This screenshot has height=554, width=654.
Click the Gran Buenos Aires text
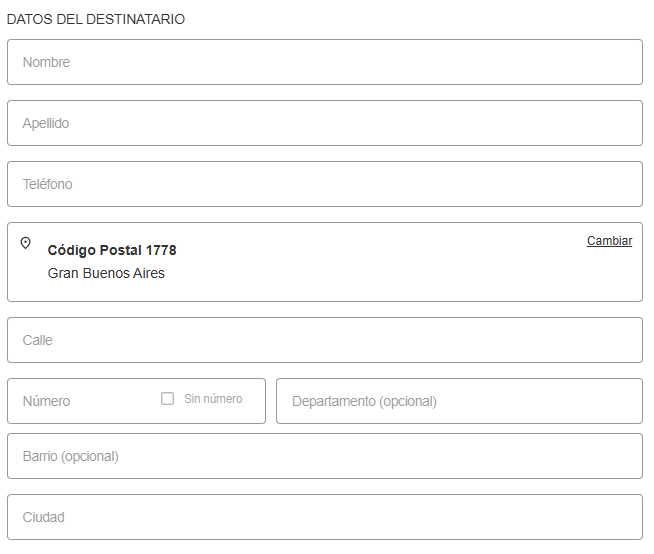point(106,273)
